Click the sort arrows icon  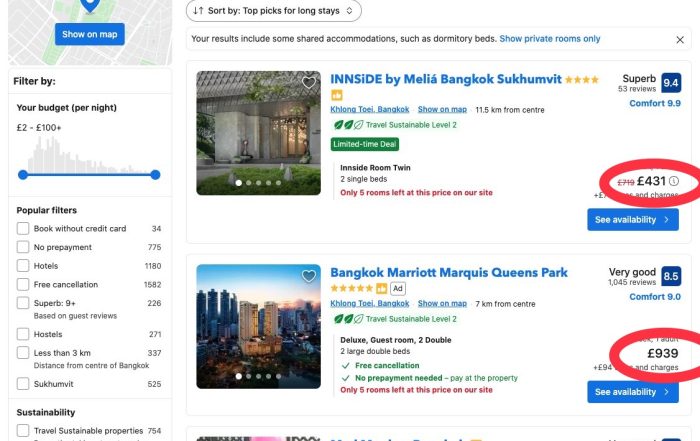tap(198, 11)
